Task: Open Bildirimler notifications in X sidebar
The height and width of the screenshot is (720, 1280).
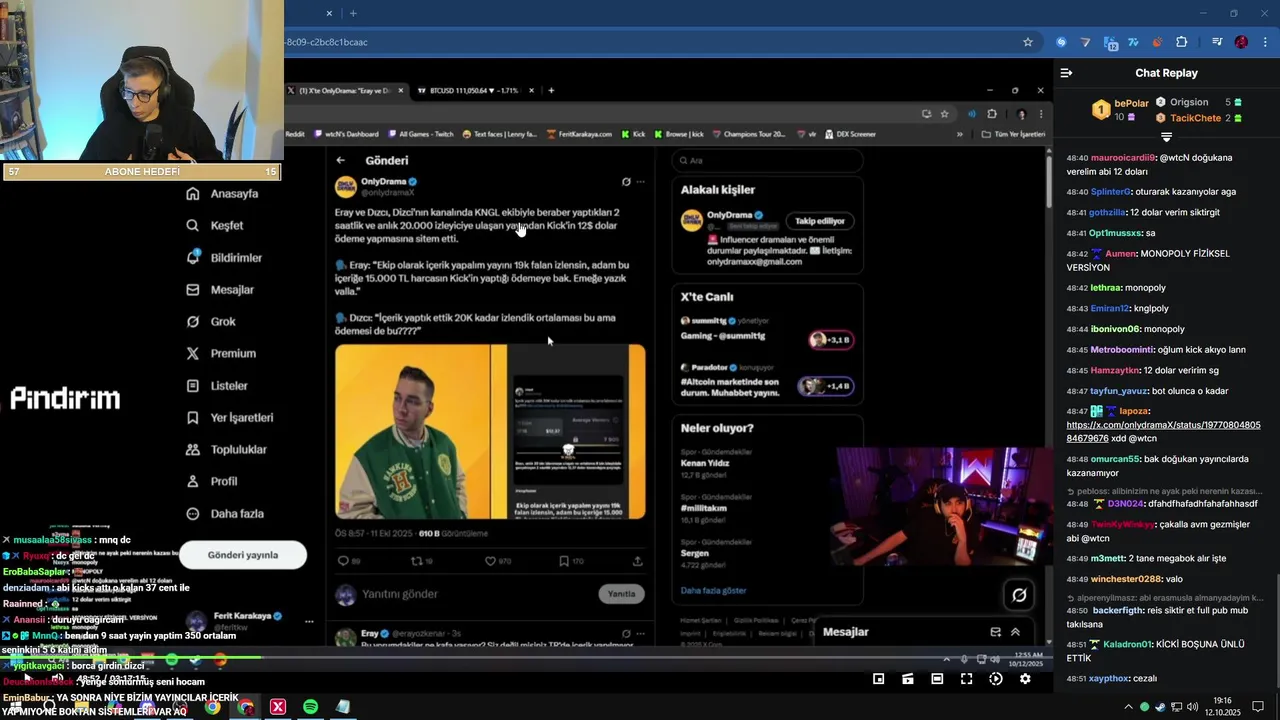Action: click(x=224, y=258)
